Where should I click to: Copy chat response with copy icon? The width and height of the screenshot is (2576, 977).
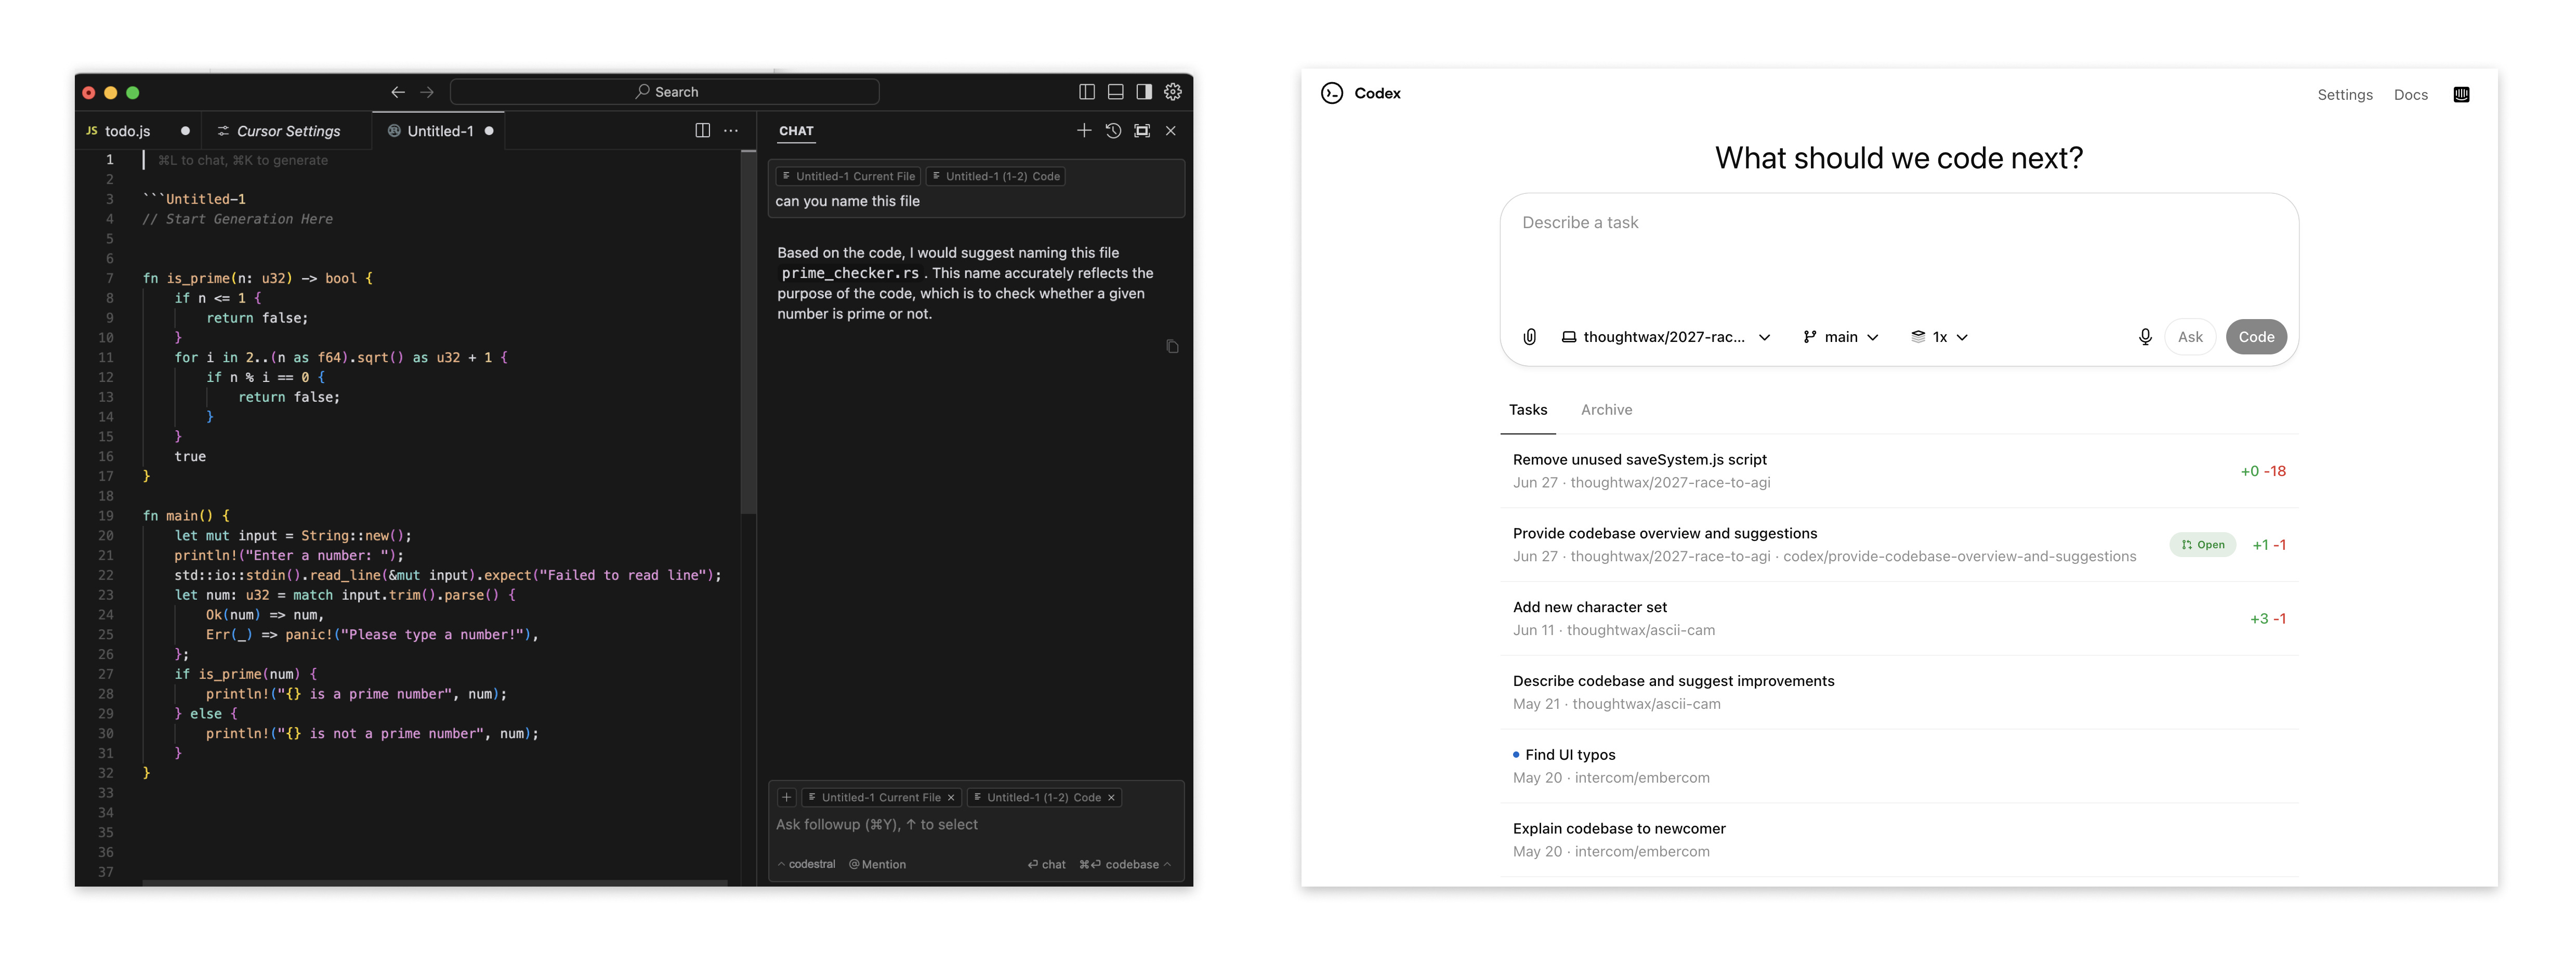[x=1172, y=347]
